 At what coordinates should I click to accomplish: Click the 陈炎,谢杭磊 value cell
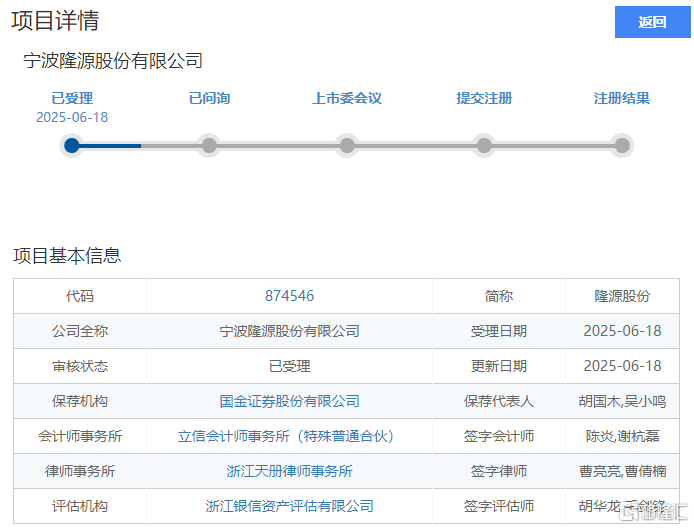click(622, 436)
